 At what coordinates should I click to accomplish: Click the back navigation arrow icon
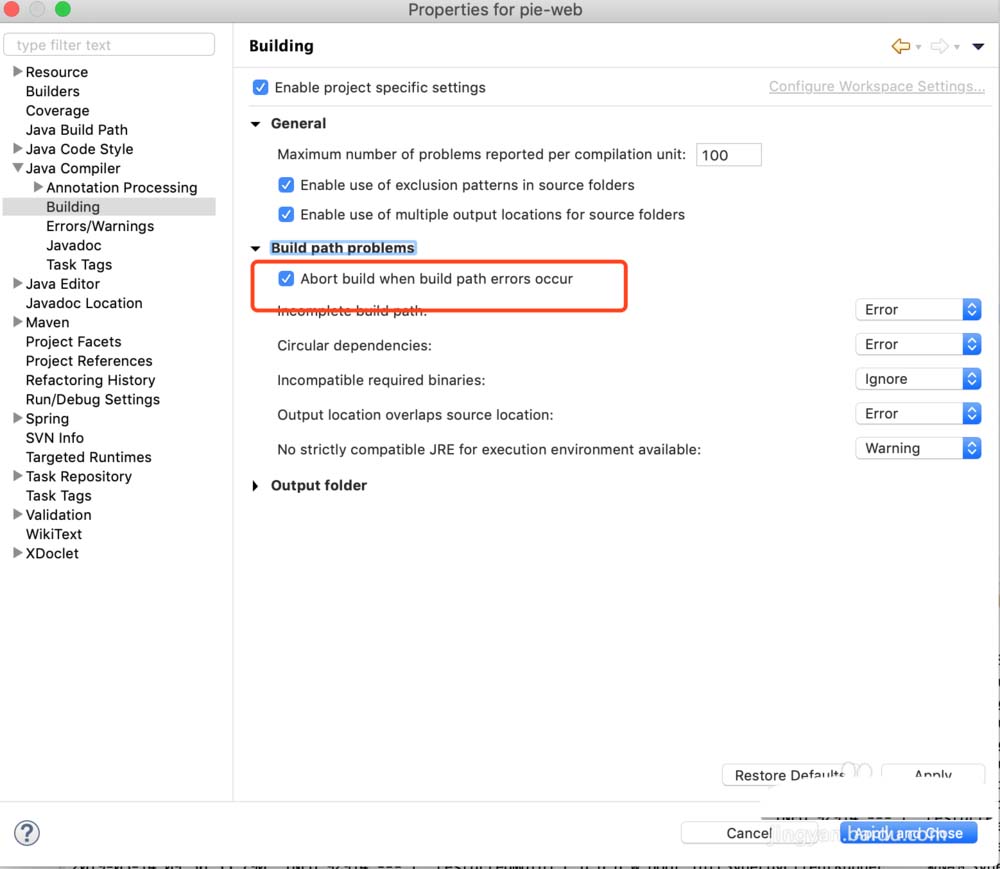[900, 46]
